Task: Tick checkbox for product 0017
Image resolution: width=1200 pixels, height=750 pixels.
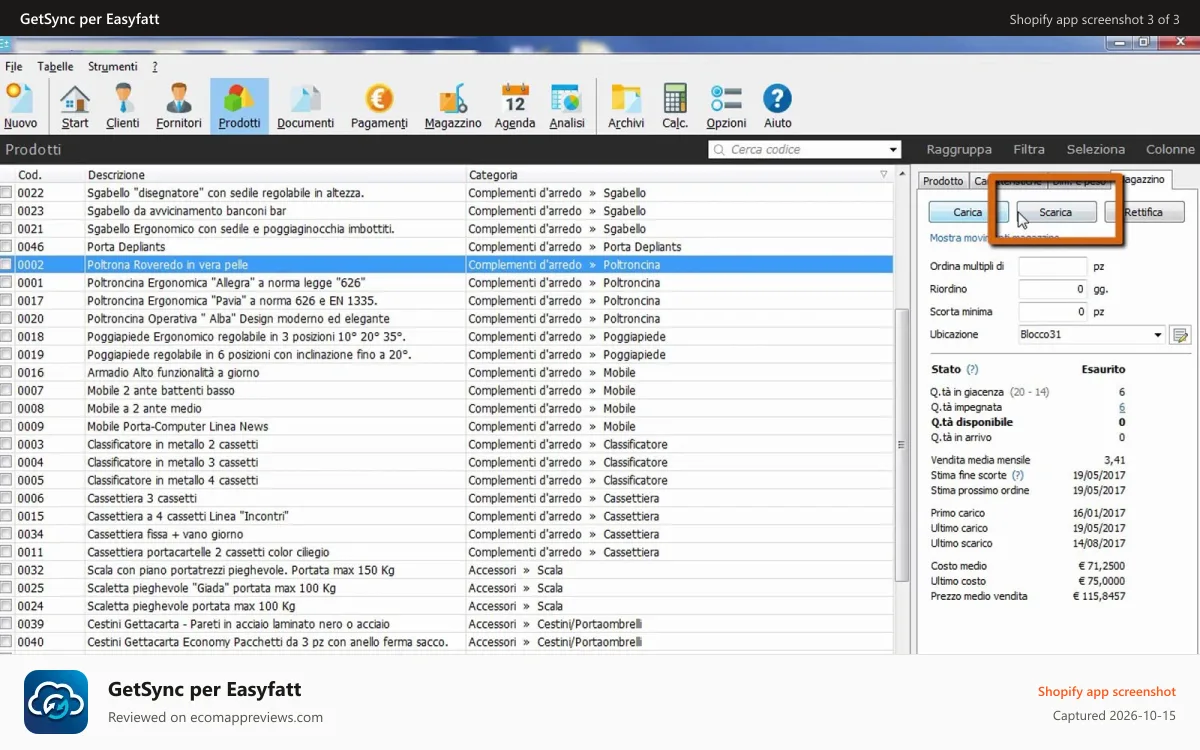Action: coord(6,301)
